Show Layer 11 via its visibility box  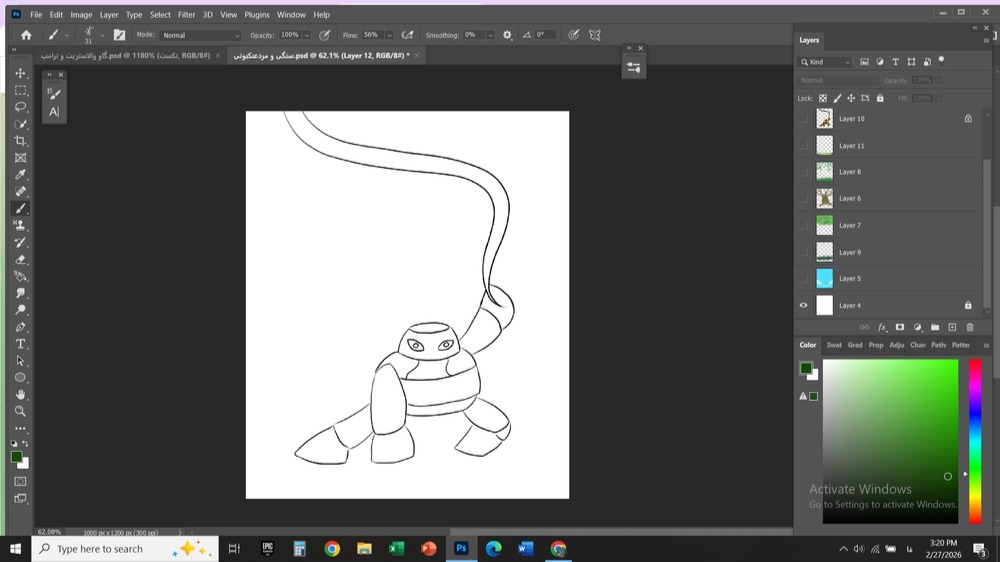804,145
